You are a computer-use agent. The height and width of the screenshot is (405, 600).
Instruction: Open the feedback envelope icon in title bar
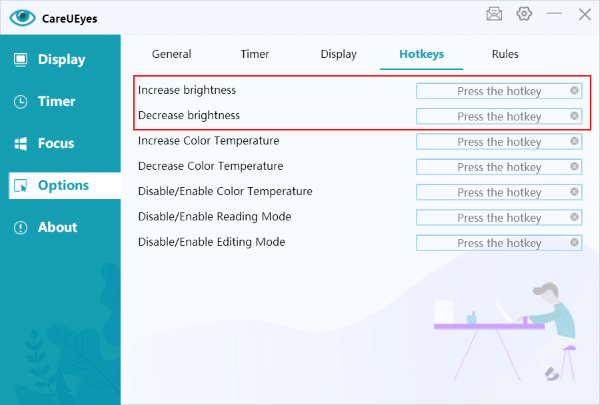[494, 14]
